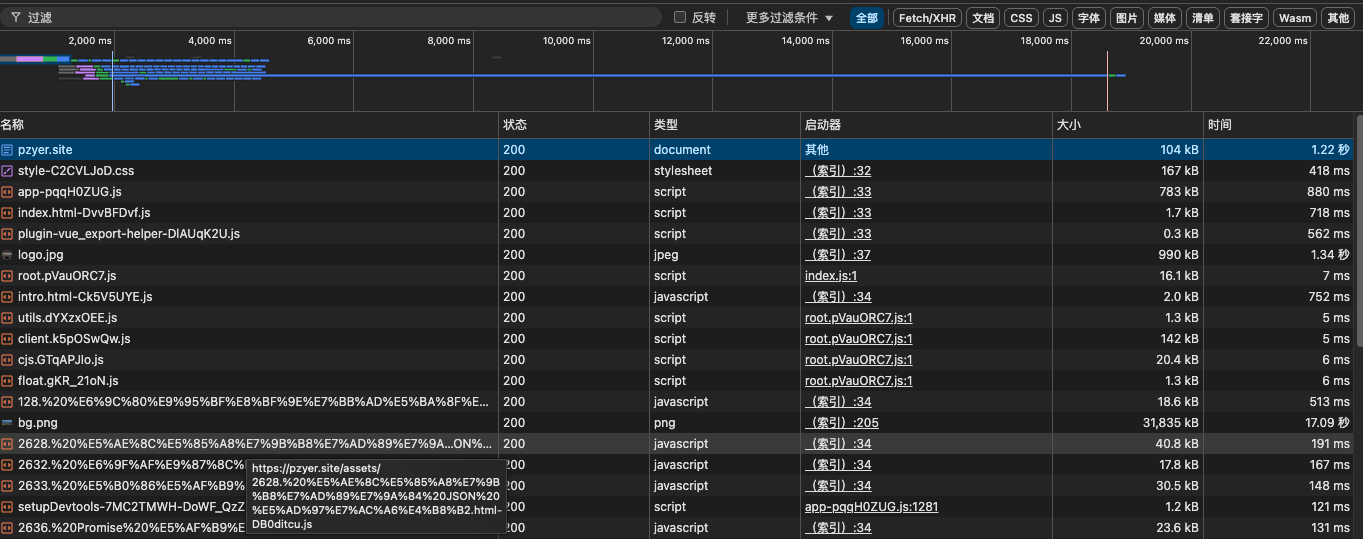
Task: Open the 更多过滤条件 dropdown
Action: click(x=789, y=17)
